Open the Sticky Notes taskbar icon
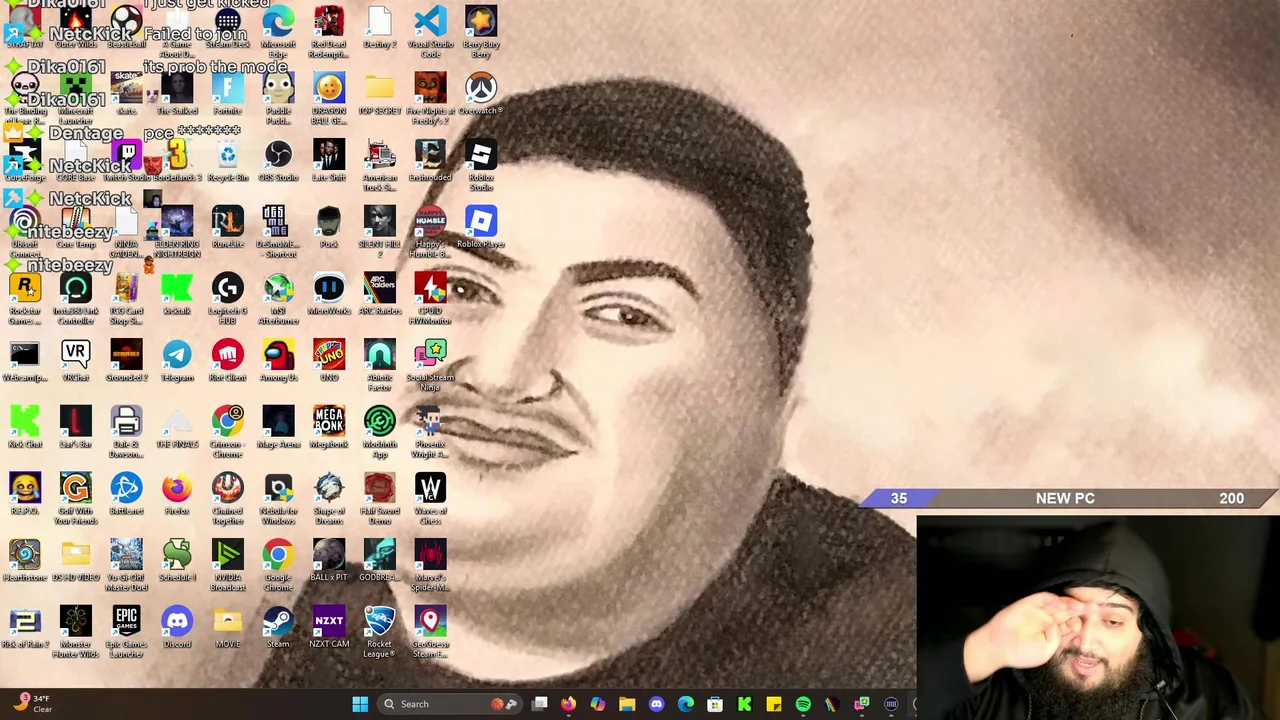1280x720 pixels. pyautogui.click(x=773, y=704)
